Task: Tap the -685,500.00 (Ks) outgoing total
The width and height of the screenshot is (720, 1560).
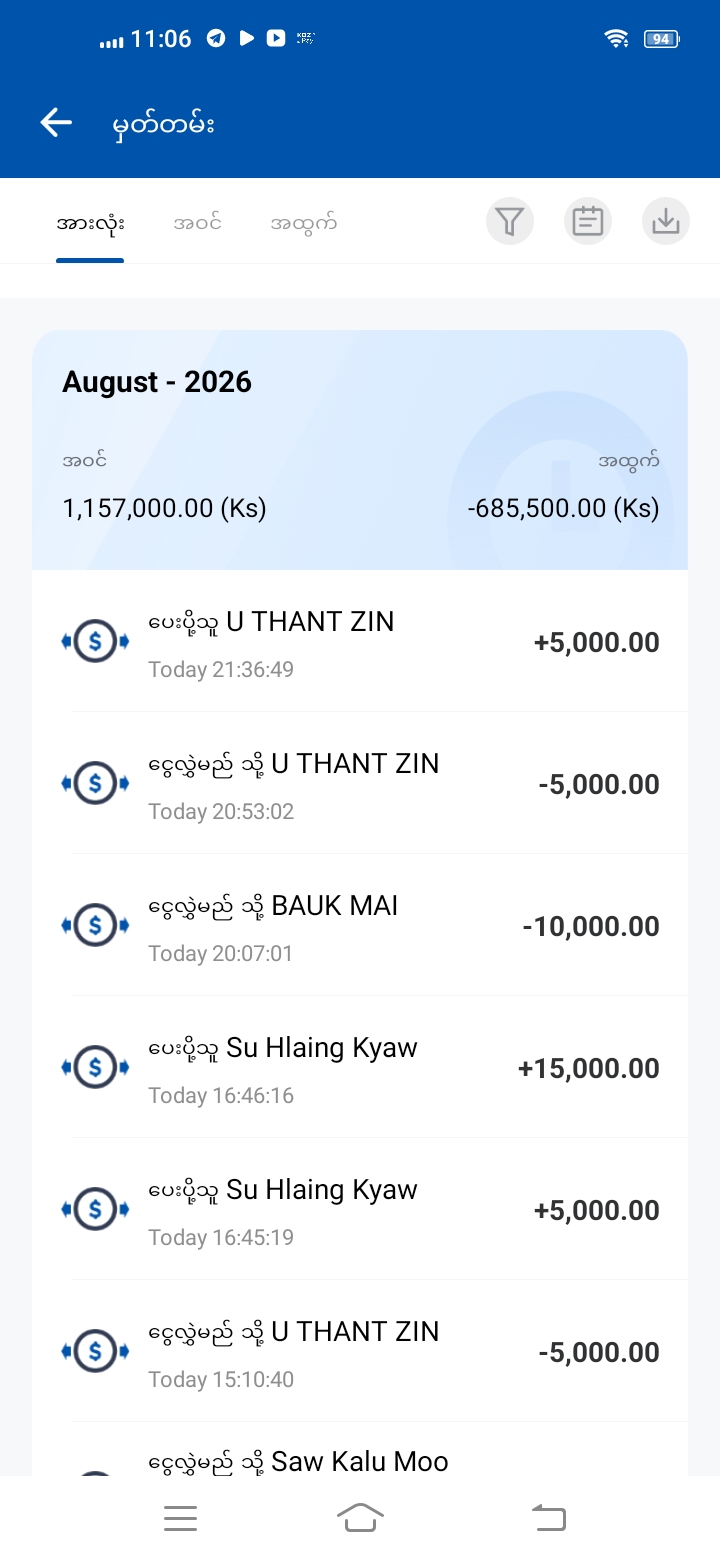Action: [563, 508]
